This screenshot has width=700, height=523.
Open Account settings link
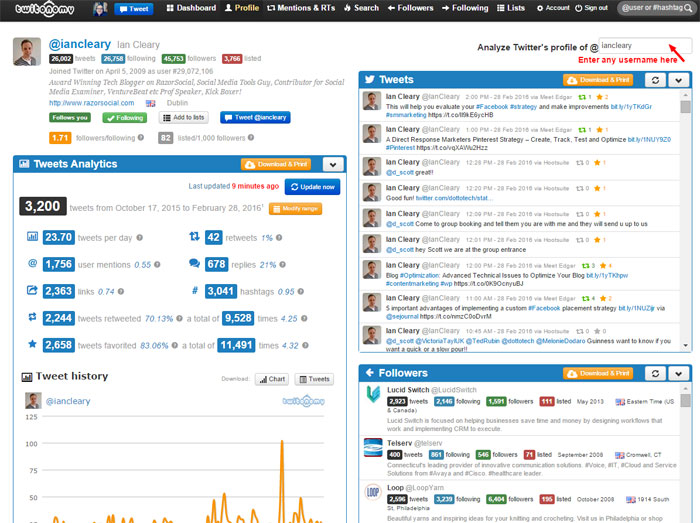[x=553, y=8]
